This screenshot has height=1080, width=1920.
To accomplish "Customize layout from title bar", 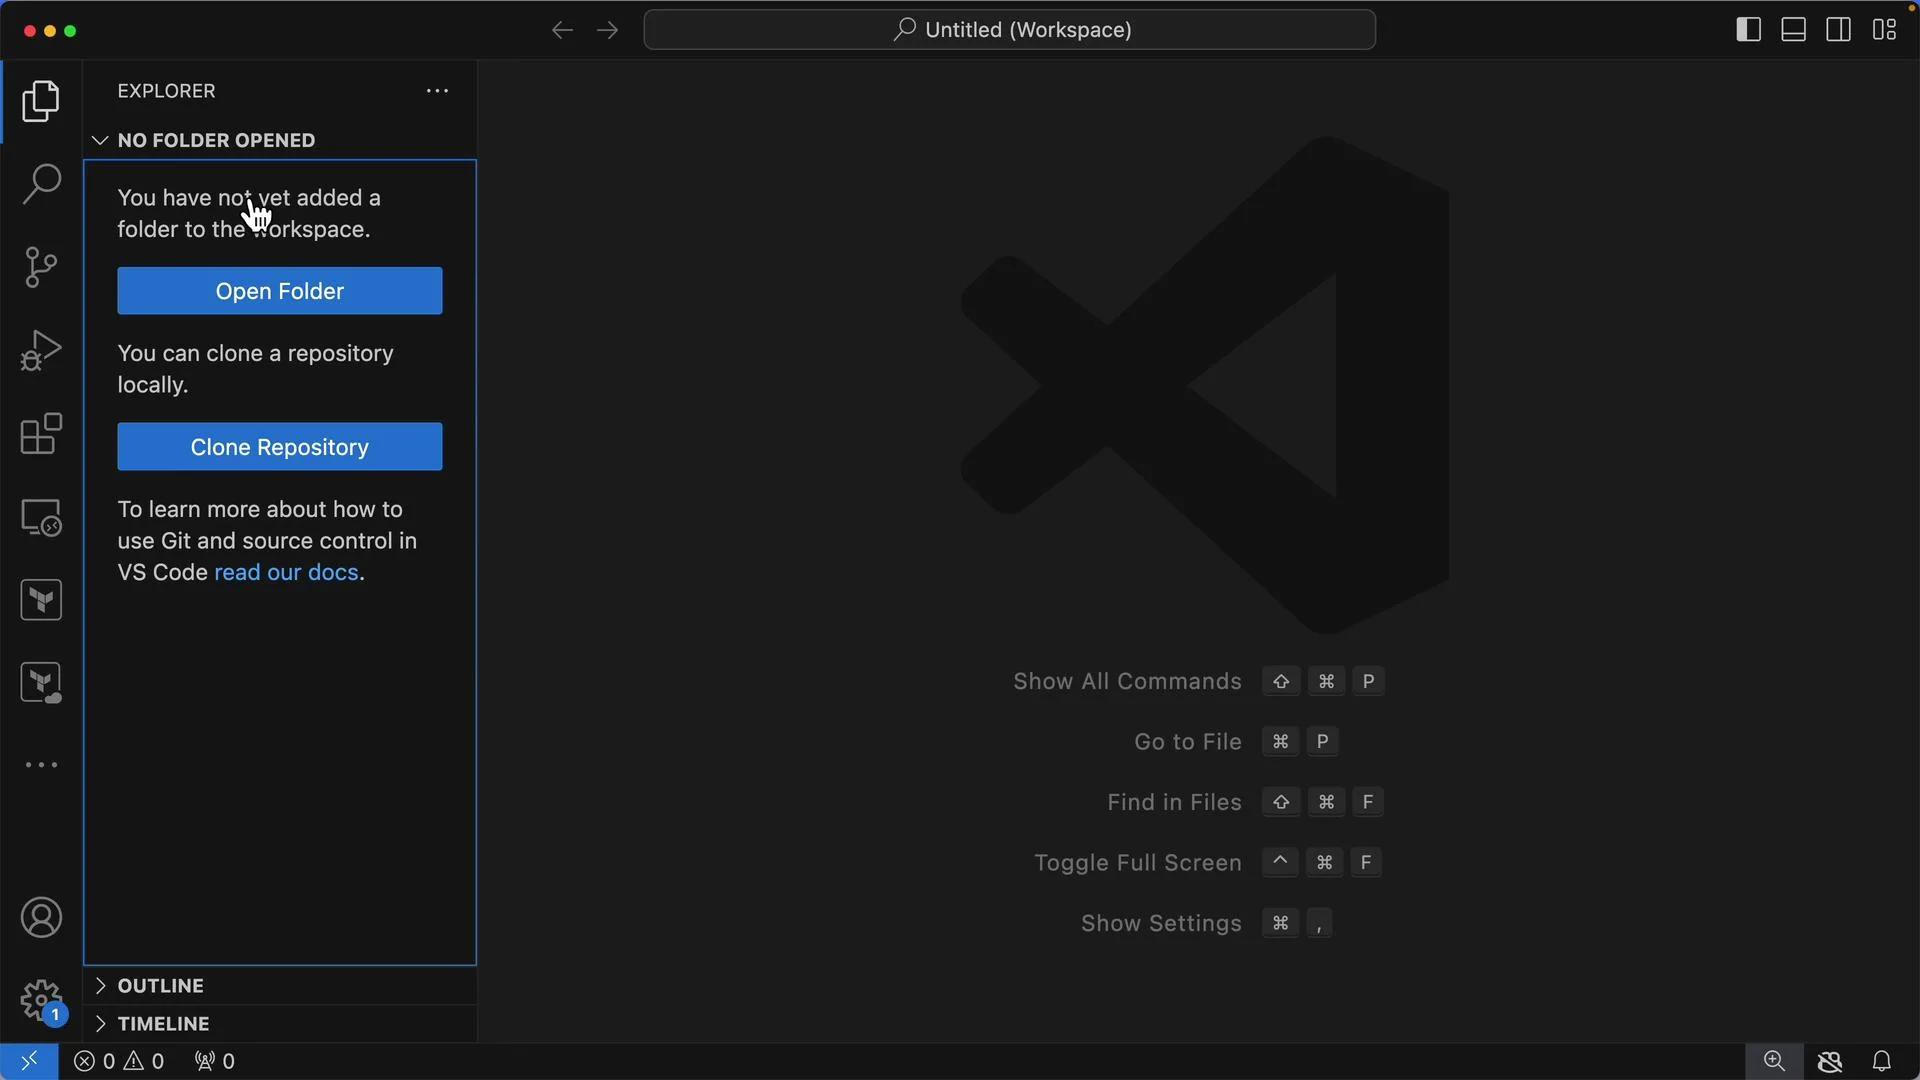I will [1885, 30].
